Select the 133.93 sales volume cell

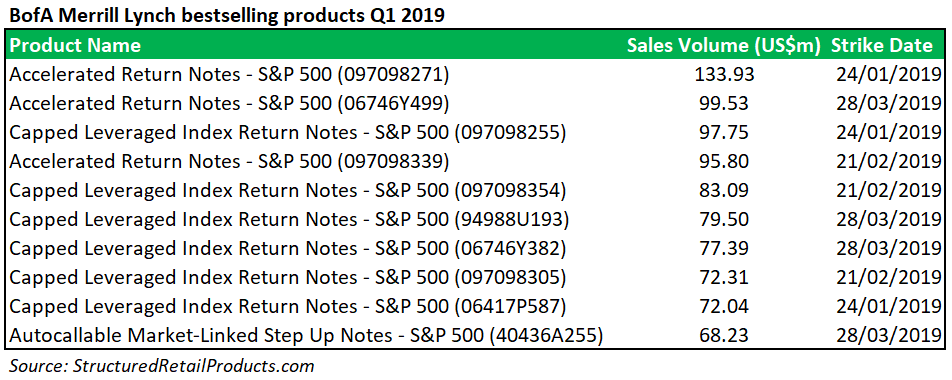click(x=724, y=74)
